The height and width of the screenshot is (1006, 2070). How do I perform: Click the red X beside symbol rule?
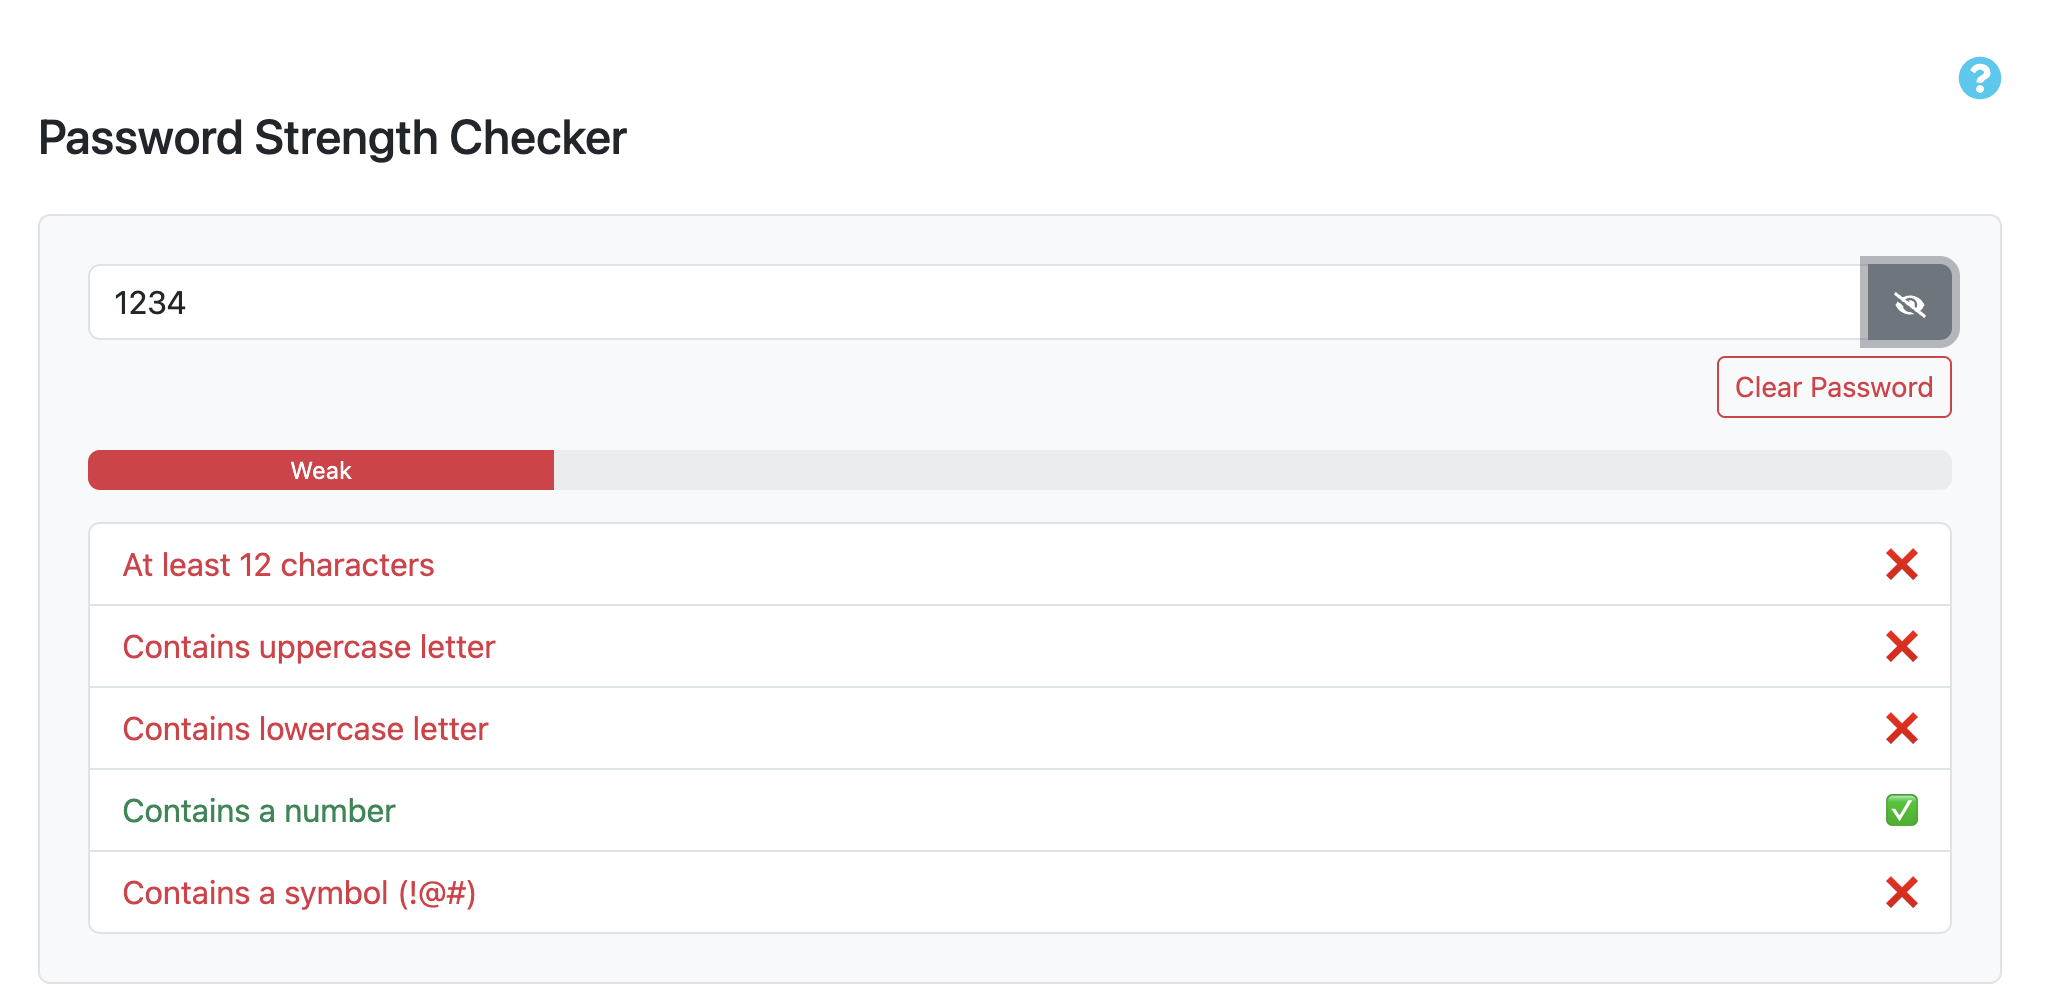tap(1901, 892)
